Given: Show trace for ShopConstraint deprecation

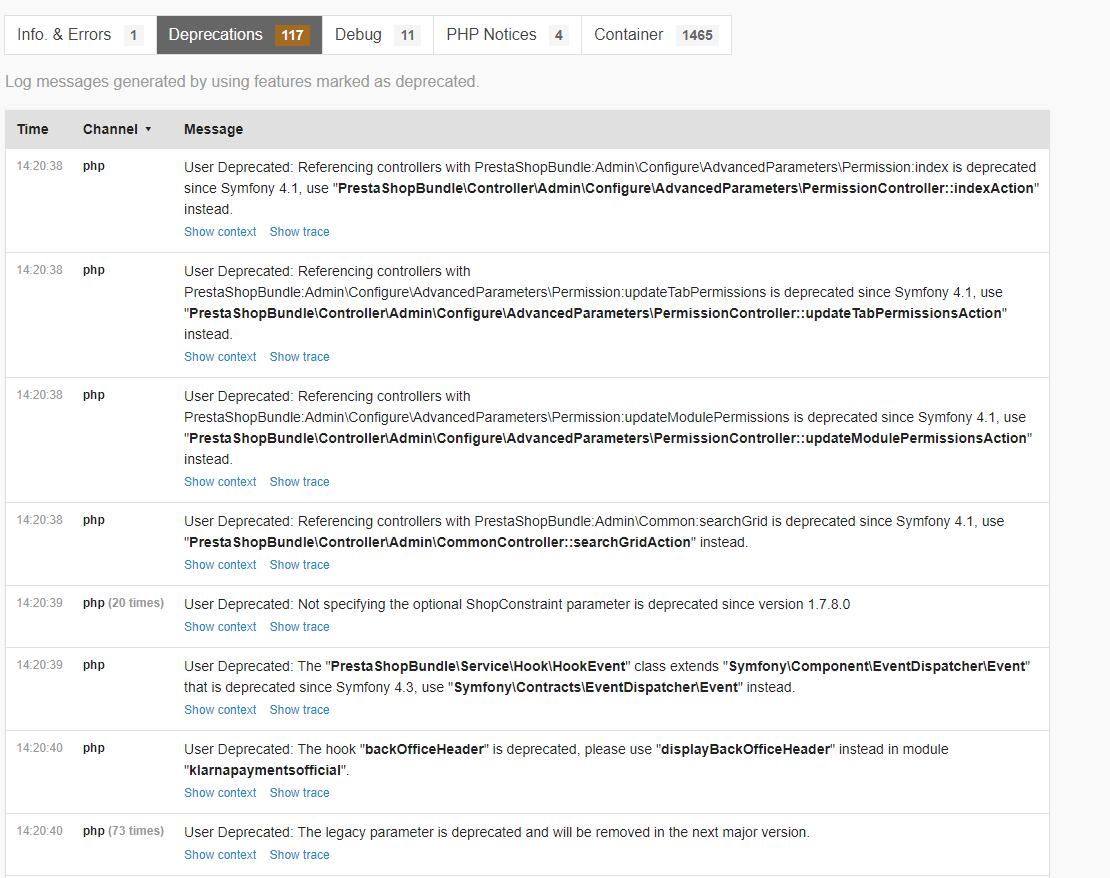Looking at the screenshot, I should click(299, 627).
